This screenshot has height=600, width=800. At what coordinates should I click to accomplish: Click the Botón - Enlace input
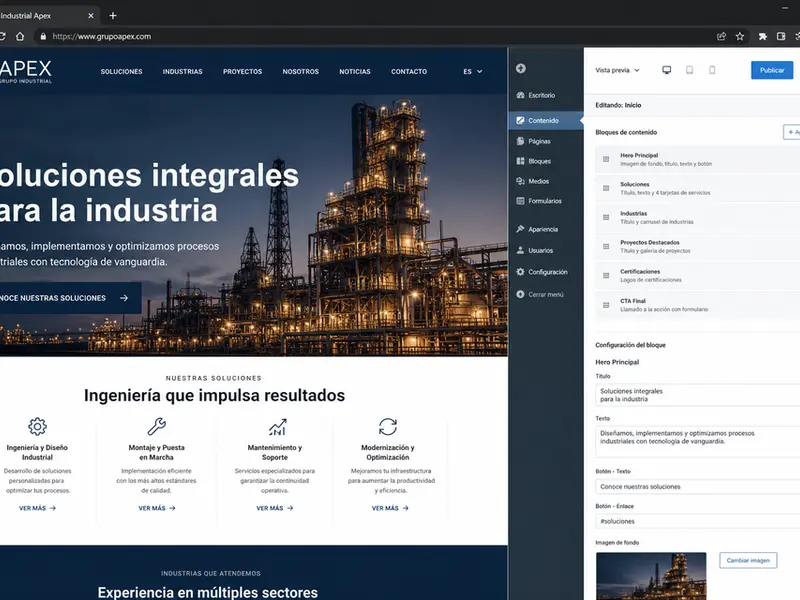(x=697, y=521)
